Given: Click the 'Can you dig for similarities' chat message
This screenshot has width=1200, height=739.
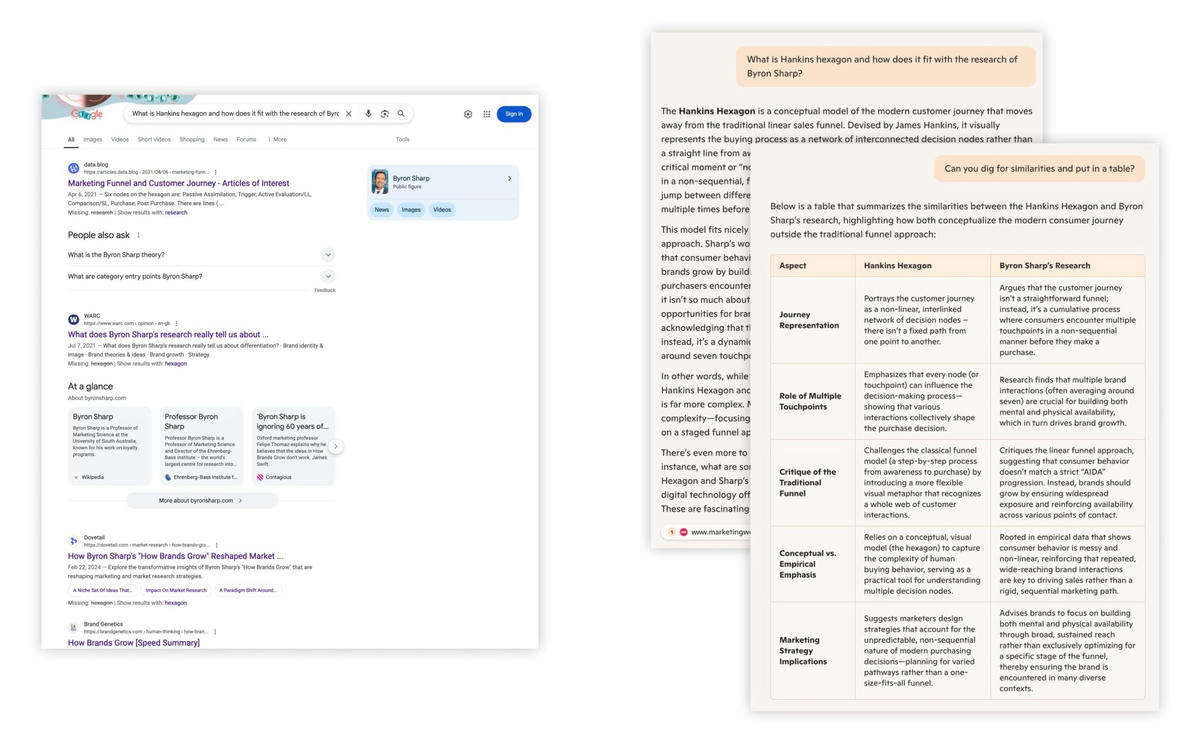Looking at the screenshot, I should 1040,169.
